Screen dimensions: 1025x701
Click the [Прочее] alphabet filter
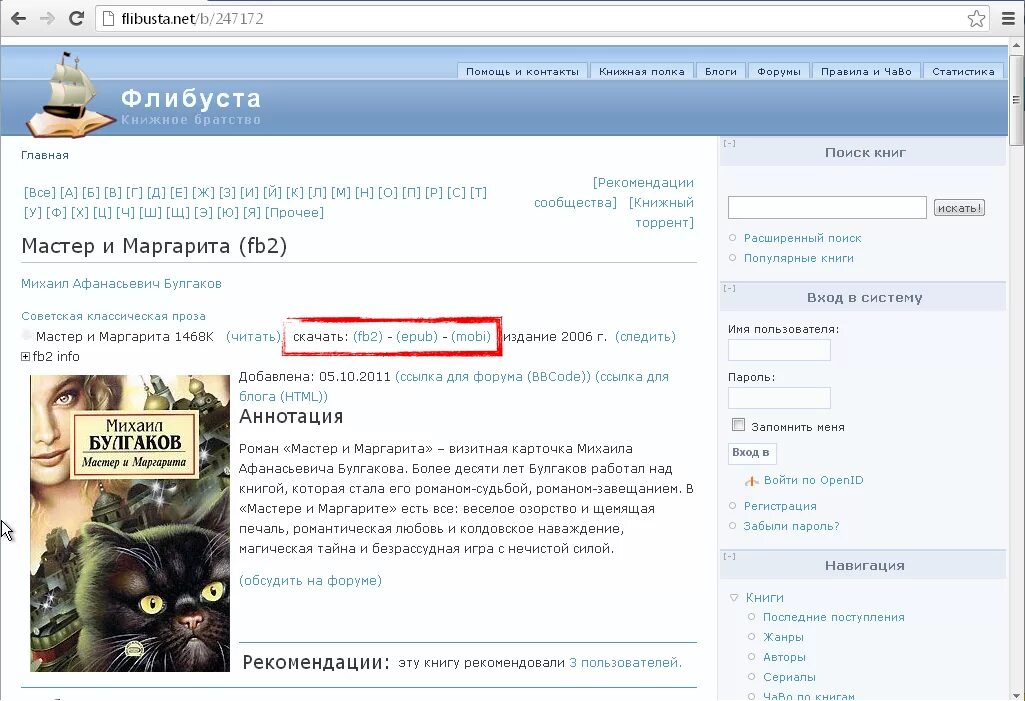click(x=294, y=213)
